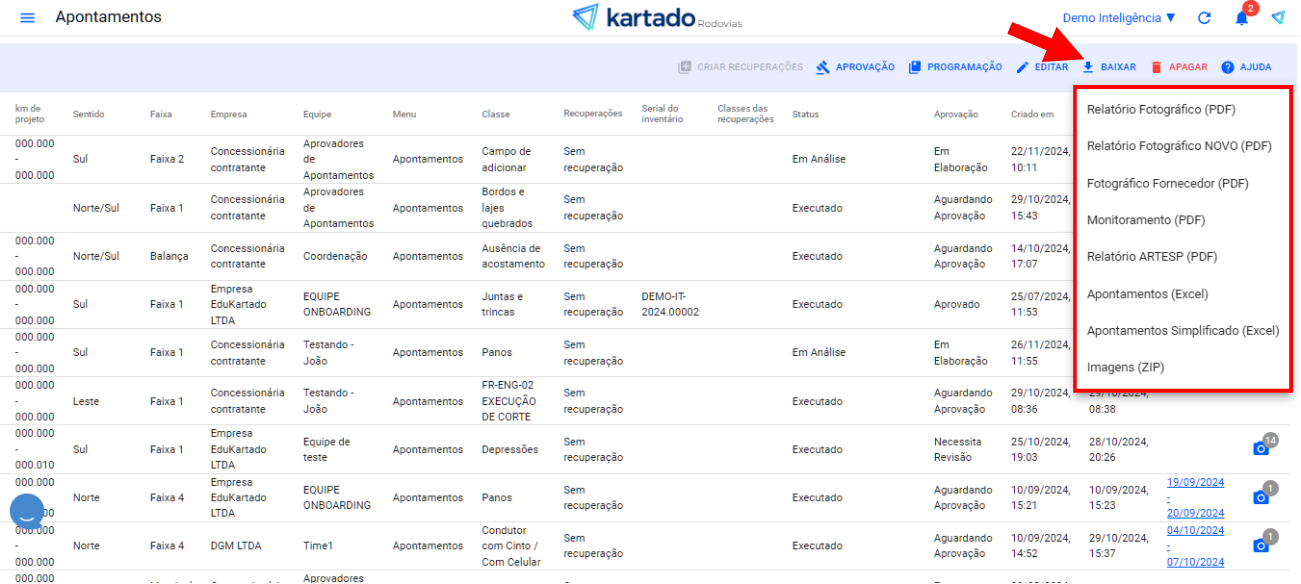Open the notifications bell
Screen dimensions: 1301x584
tap(1242, 18)
